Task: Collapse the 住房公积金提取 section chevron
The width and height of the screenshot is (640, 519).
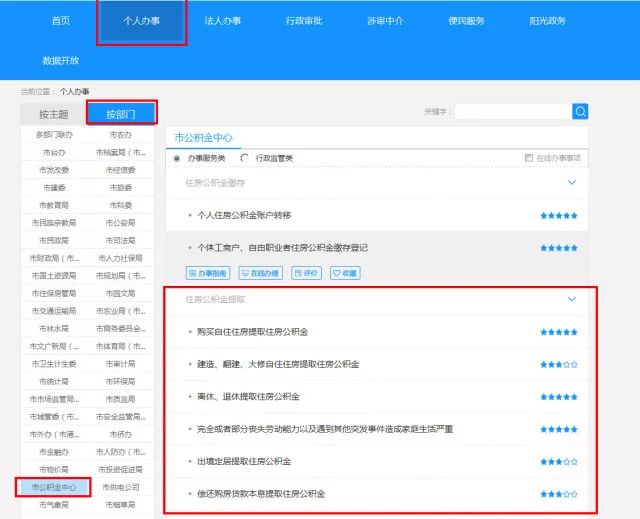Action: pyautogui.click(x=572, y=299)
